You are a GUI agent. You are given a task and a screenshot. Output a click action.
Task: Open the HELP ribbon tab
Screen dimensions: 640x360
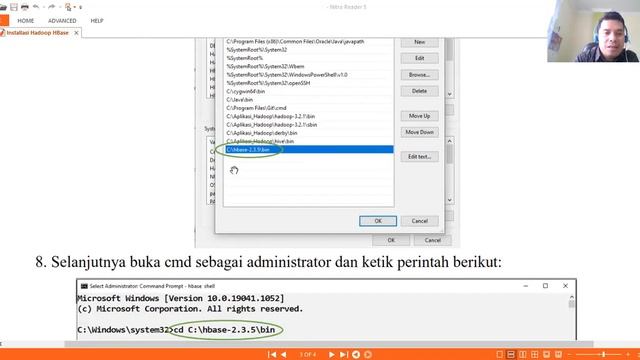(x=97, y=21)
